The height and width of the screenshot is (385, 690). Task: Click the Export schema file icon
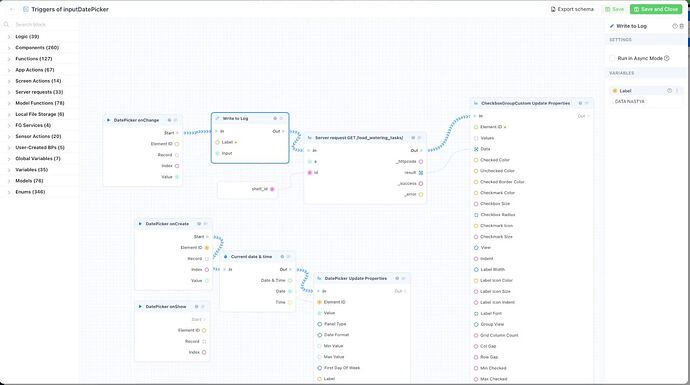pos(553,9)
